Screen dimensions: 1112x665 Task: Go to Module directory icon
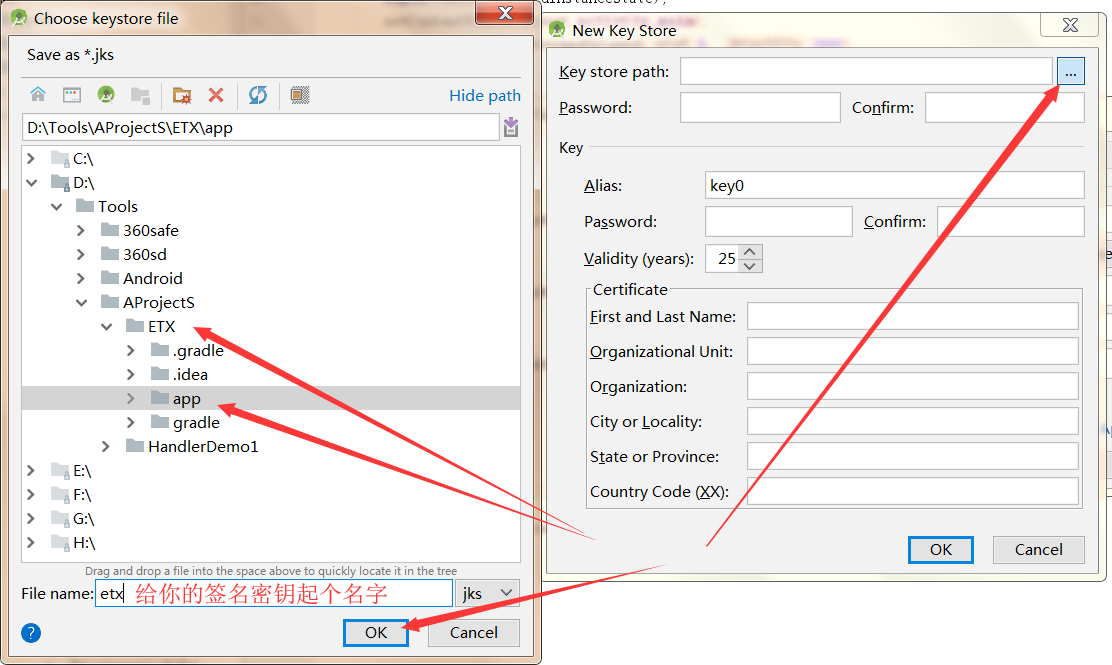coord(140,94)
